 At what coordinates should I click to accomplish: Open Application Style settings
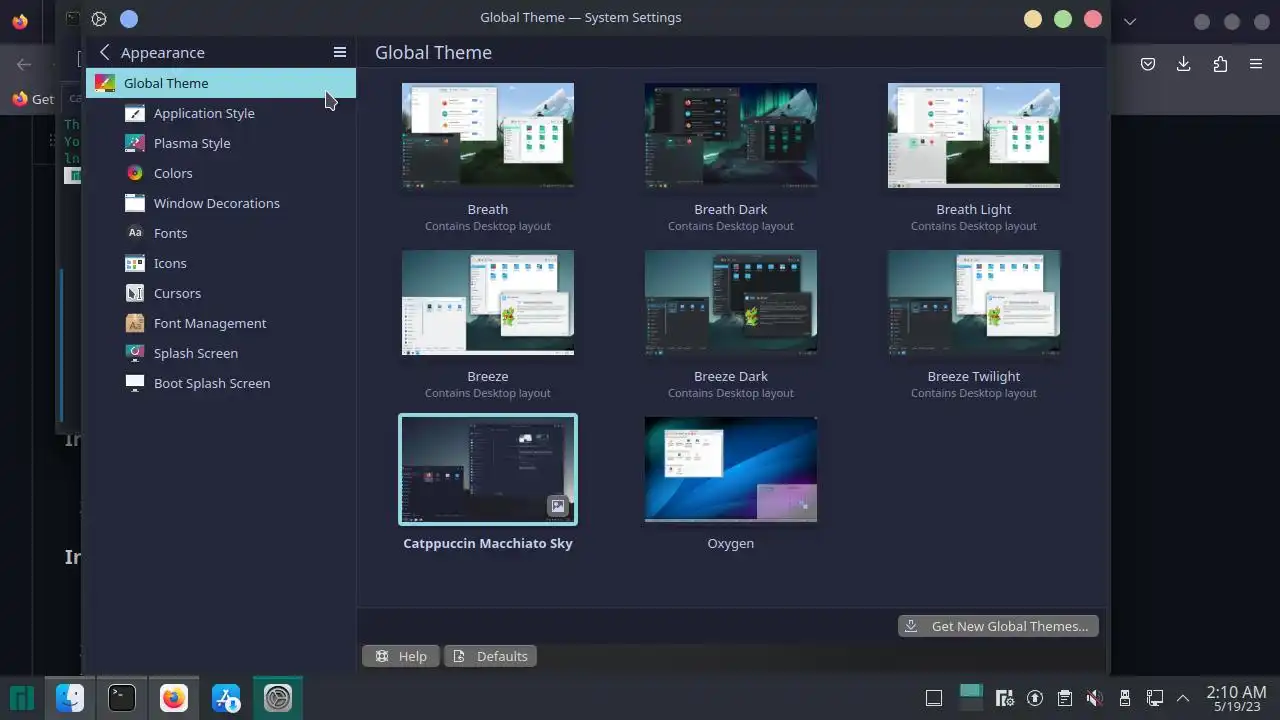click(x=221, y=113)
